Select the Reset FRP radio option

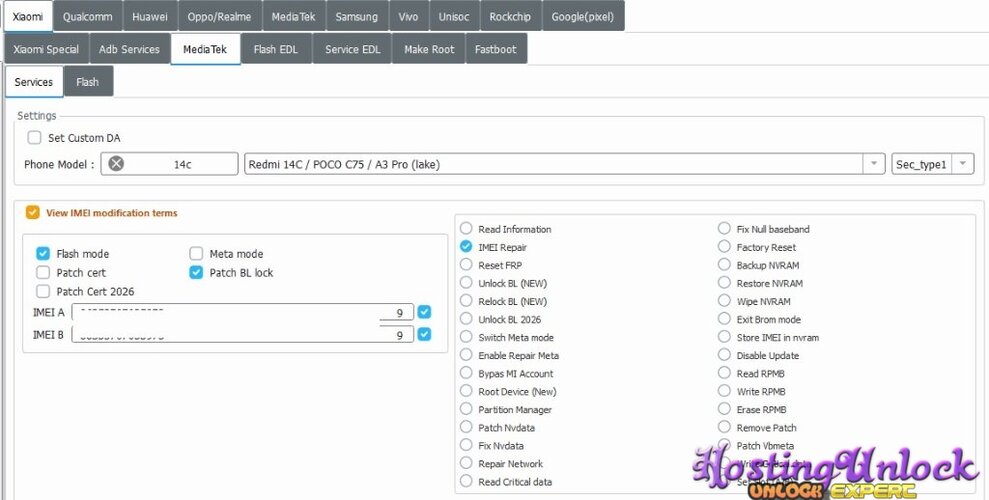[466, 265]
